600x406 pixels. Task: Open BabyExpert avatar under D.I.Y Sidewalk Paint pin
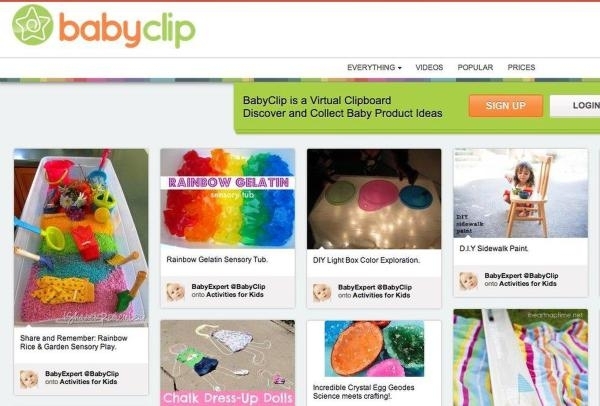469,281
